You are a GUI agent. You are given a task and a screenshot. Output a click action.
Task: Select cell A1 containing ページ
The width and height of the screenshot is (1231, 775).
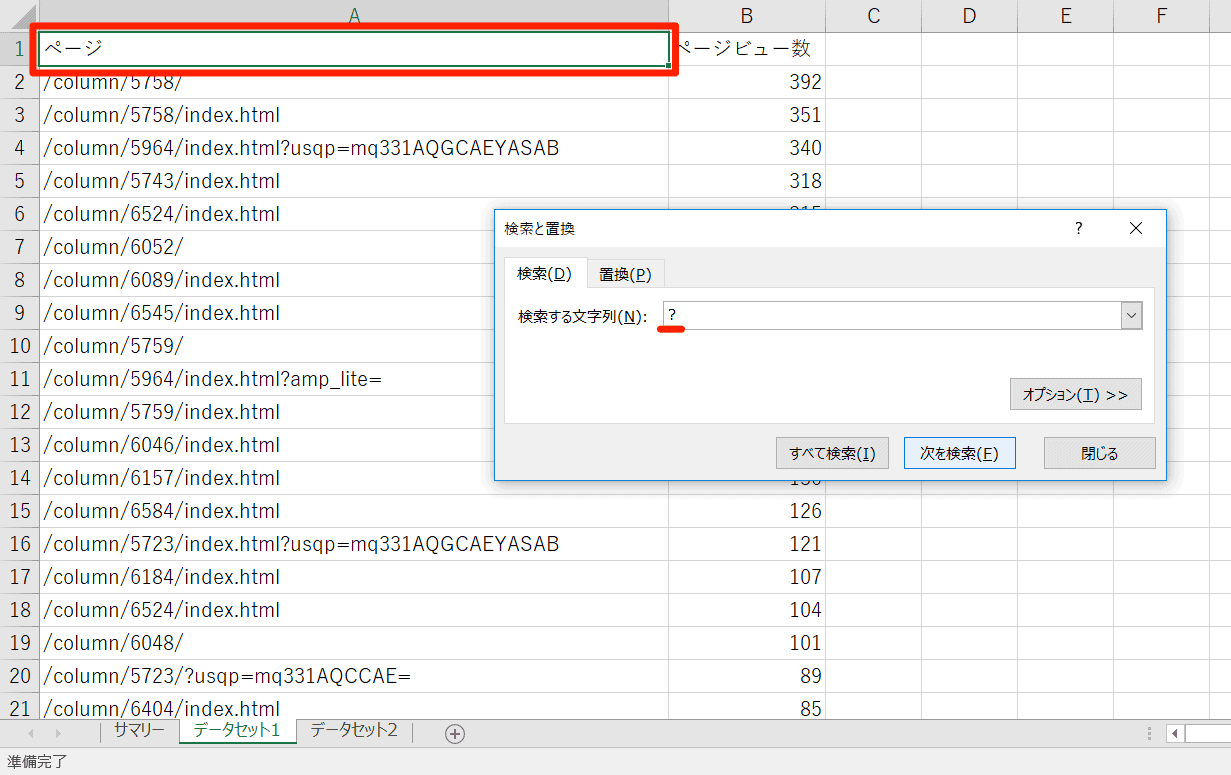tap(354, 49)
